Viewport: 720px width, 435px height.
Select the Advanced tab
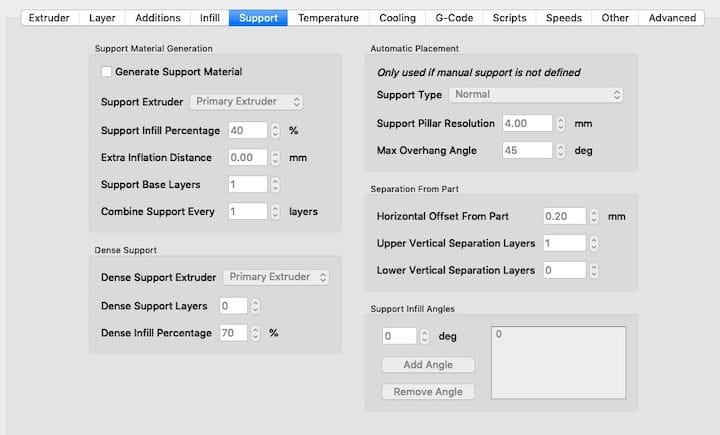click(x=672, y=18)
